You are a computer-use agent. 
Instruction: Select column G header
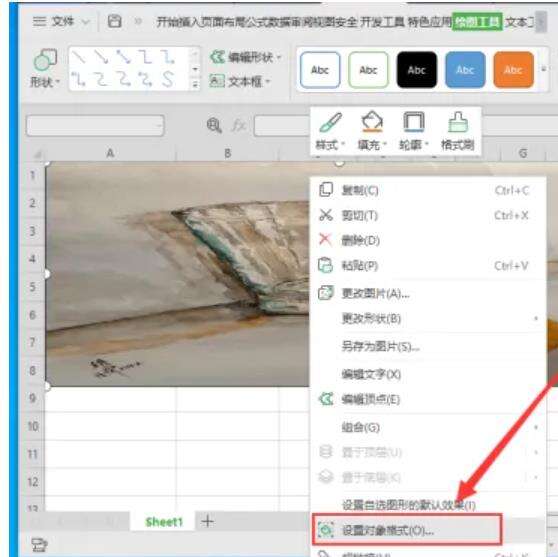click(523, 153)
